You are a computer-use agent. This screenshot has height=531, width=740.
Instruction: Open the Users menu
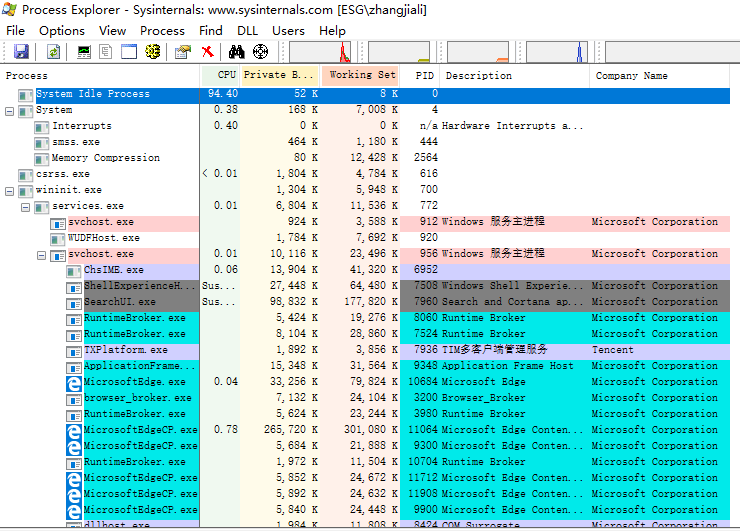288,31
